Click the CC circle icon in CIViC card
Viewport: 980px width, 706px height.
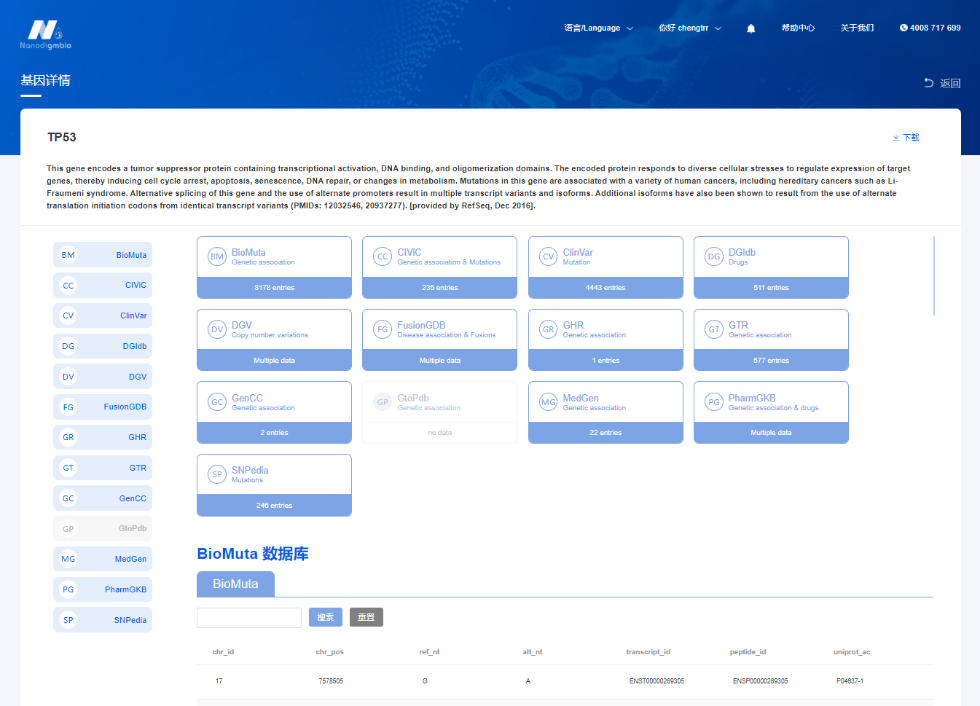pyautogui.click(x=381, y=257)
